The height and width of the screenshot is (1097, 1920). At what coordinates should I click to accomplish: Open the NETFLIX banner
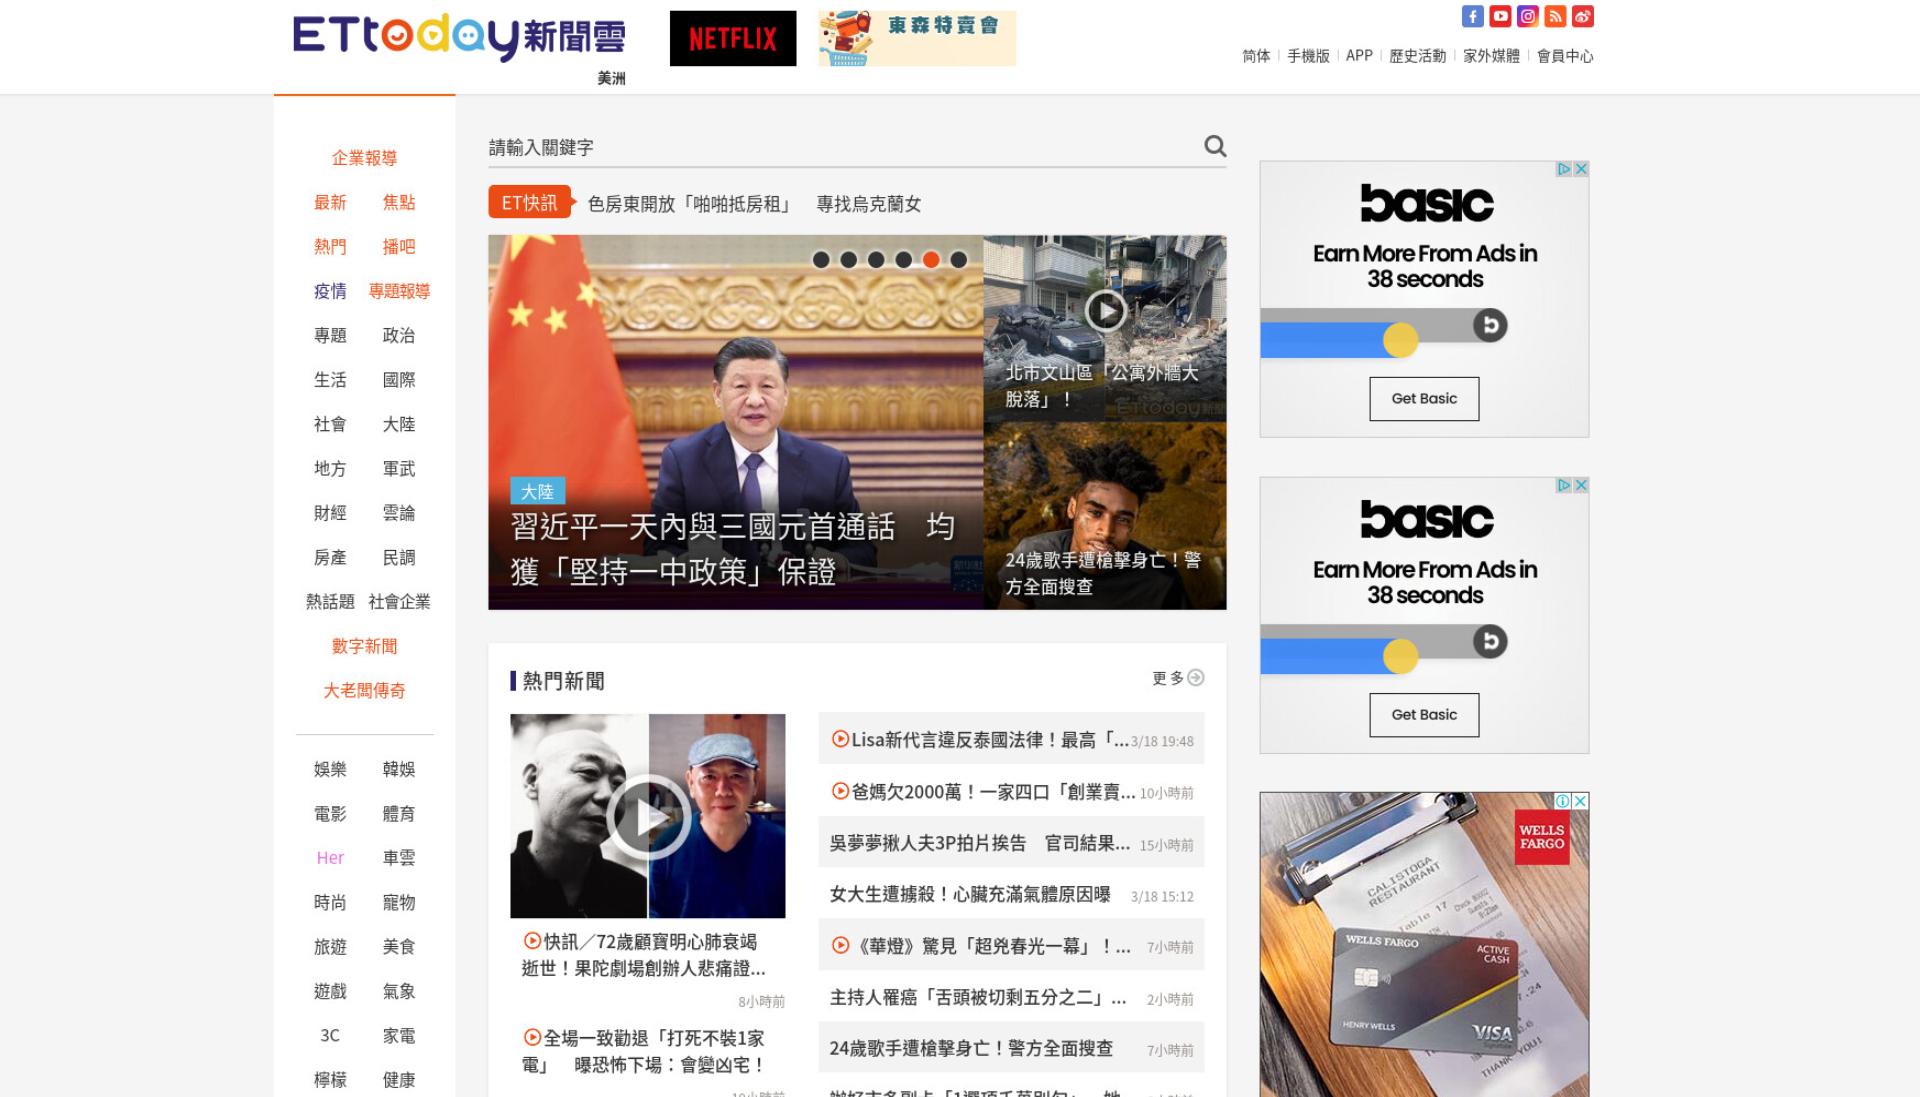(733, 38)
